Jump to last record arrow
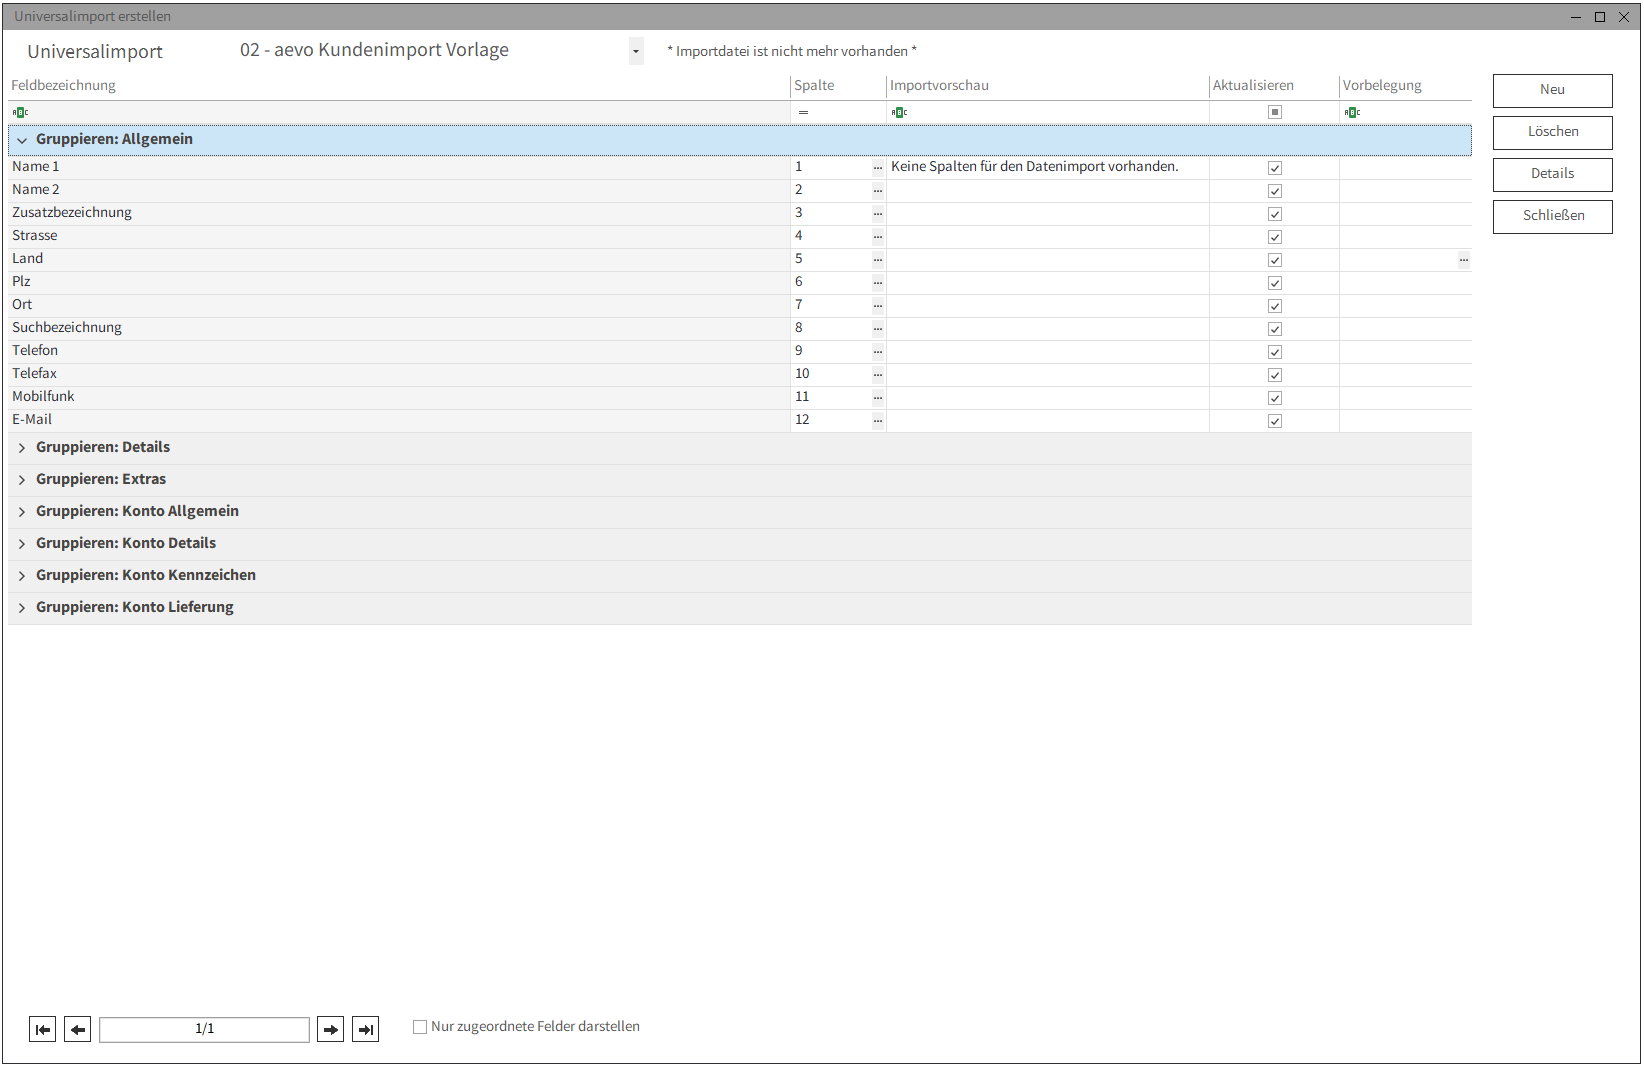1644x1067 pixels. [366, 1029]
